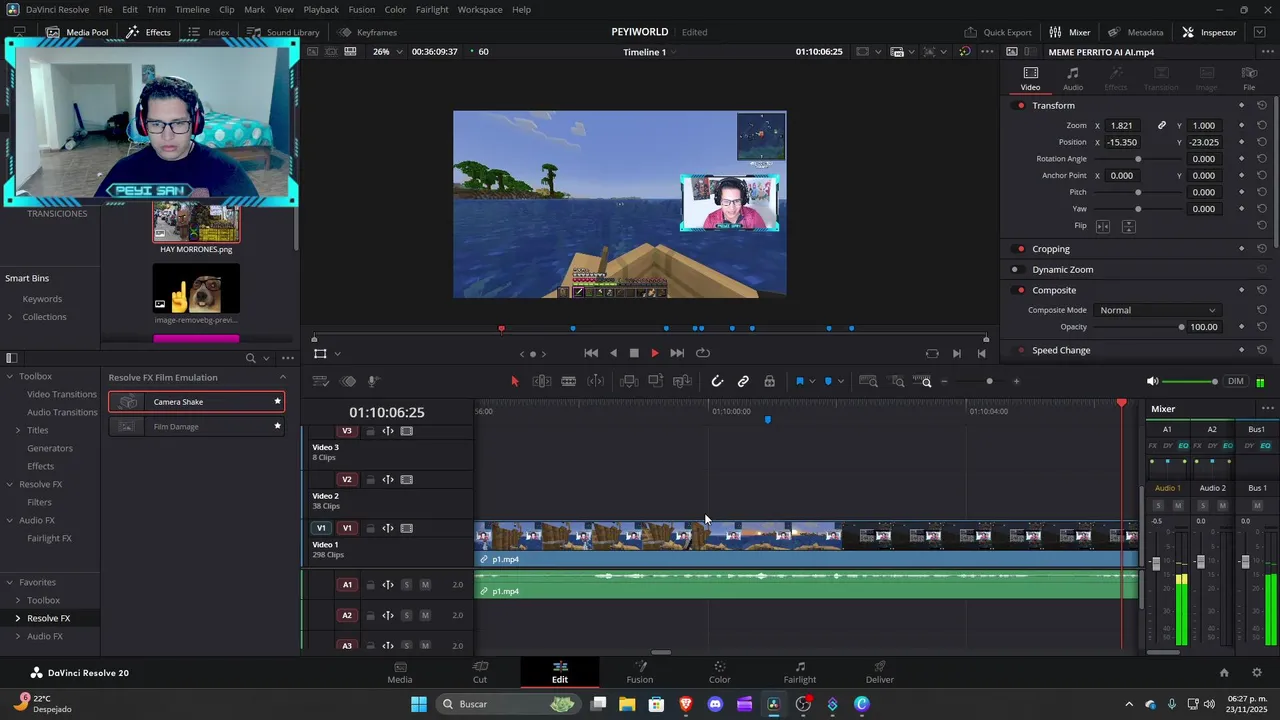Adjust the monitor volume slider
Image resolution: width=1280 pixels, height=720 pixels.
1190,381
